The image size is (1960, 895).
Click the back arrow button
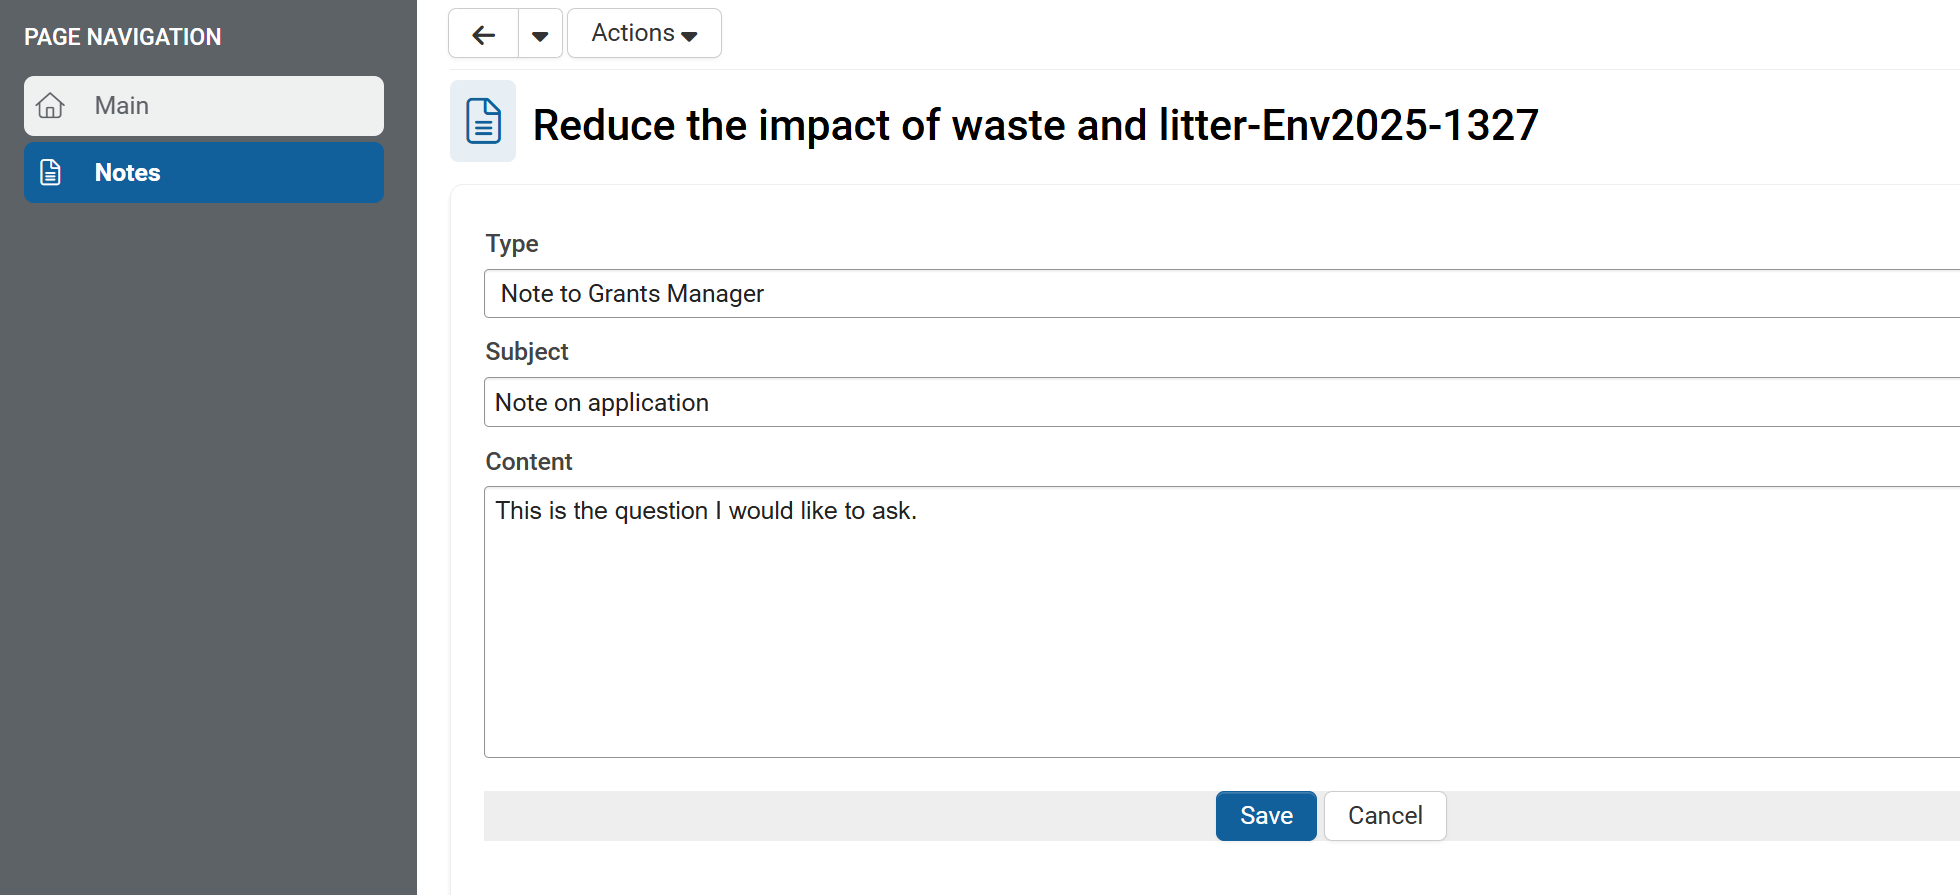(x=484, y=35)
